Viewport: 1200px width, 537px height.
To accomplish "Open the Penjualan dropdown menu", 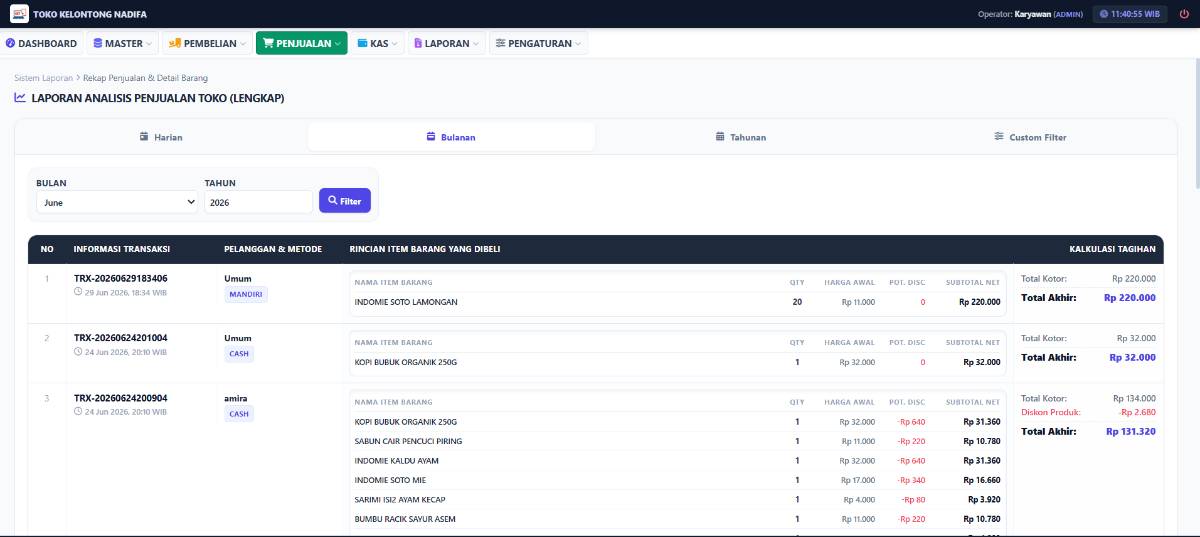I will (301, 43).
